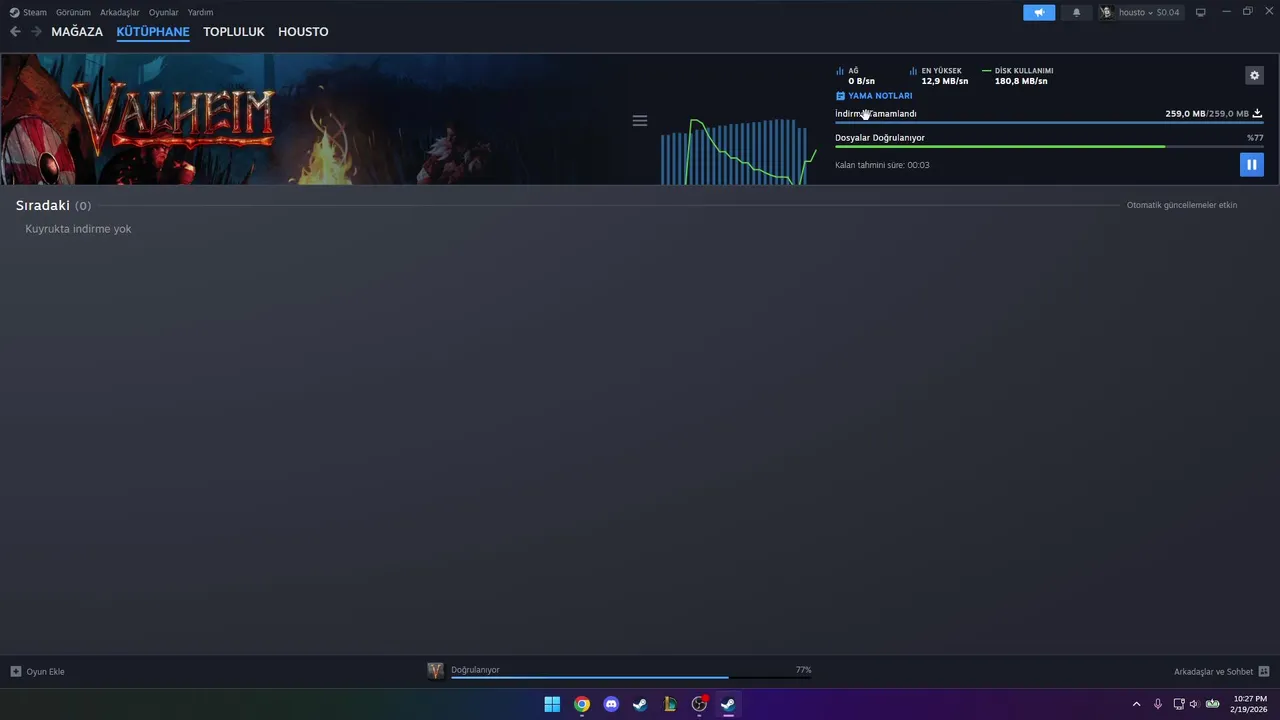Open the Valheim download hamburger menu

[640, 120]
